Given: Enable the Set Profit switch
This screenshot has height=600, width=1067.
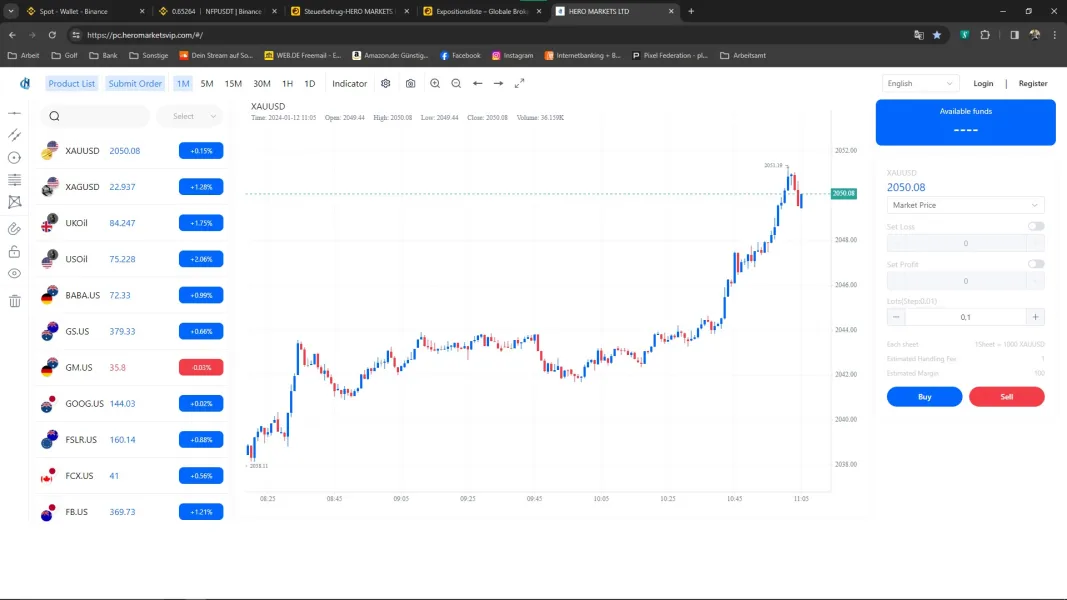Looking at the screenshot, I should click(1036, 265).
